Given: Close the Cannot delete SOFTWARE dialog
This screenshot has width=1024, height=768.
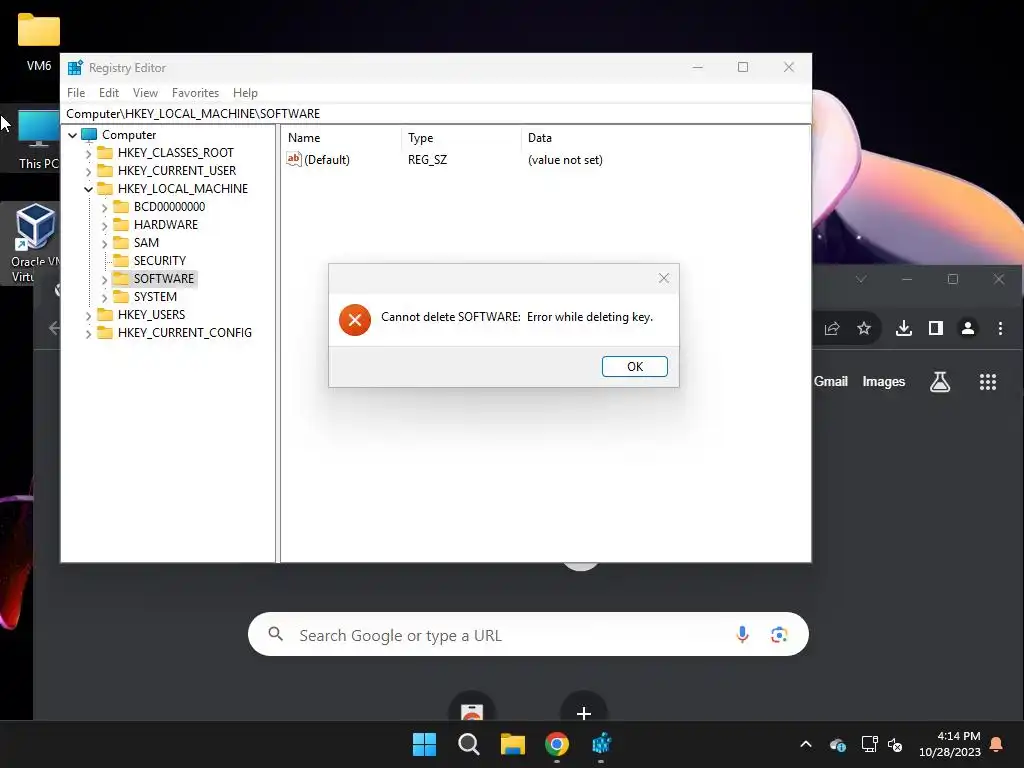Looking at the screenshot, I should 664,278.
